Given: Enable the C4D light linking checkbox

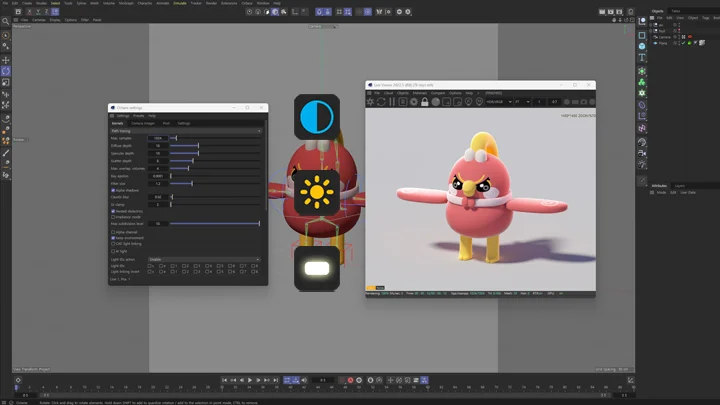Looking at the screenshot, I should [113, 244].
